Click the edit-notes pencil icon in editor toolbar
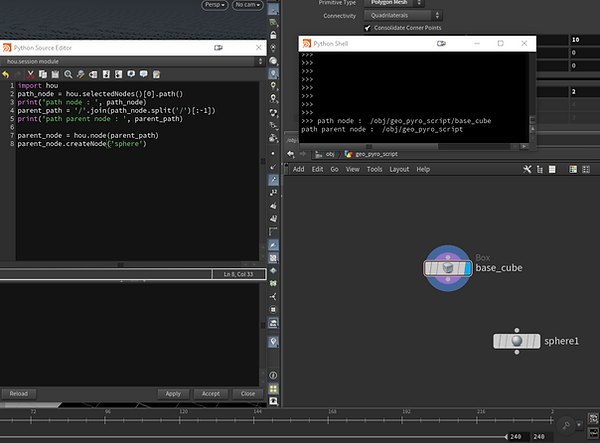 (x=157, y=74)
